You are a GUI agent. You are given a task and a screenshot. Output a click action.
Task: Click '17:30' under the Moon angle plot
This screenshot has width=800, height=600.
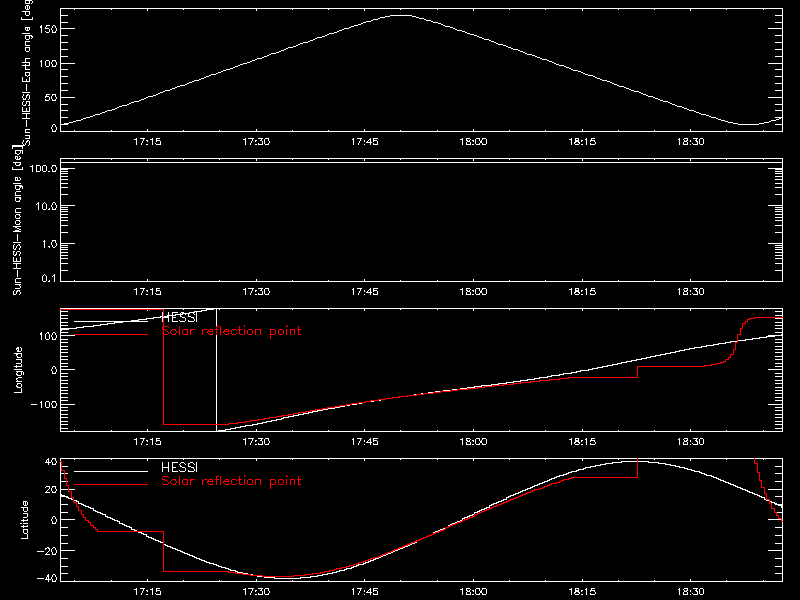[x=256, y=292]
